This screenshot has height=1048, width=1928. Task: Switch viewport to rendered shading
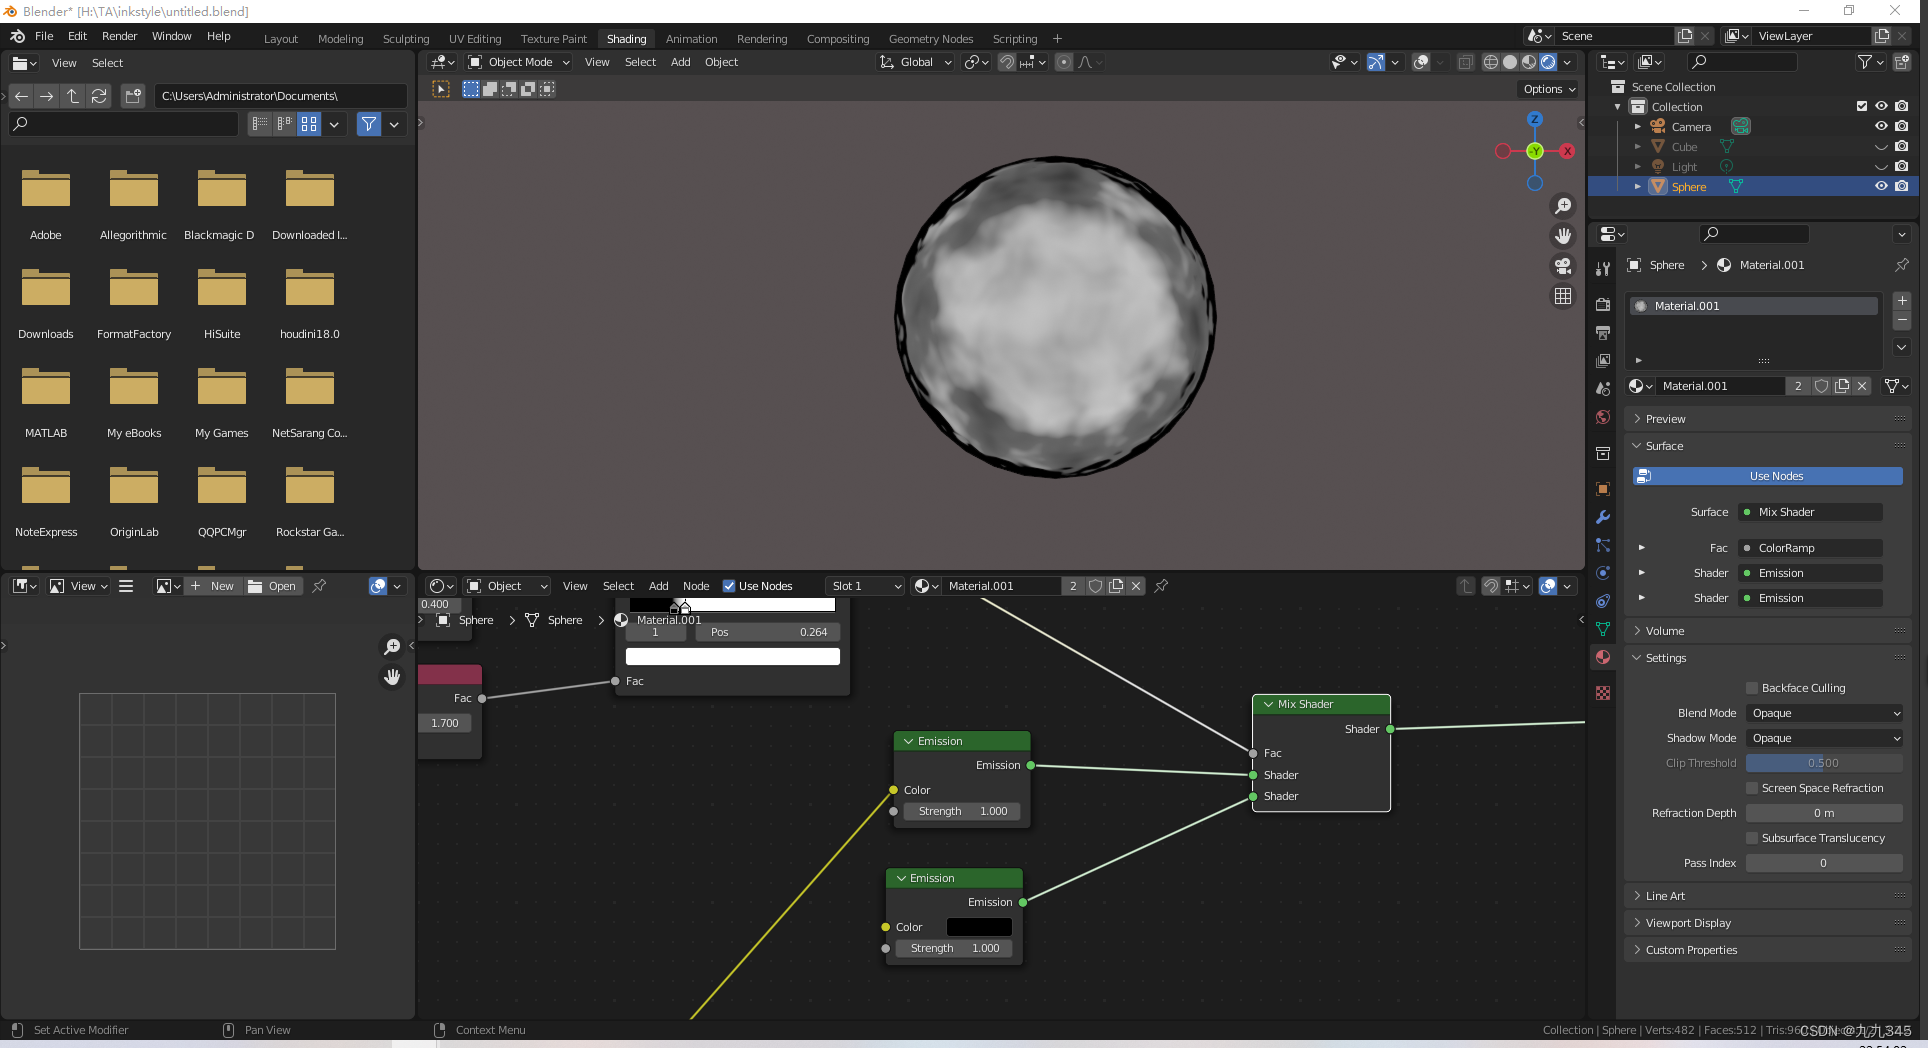[x=1548, y=62]
